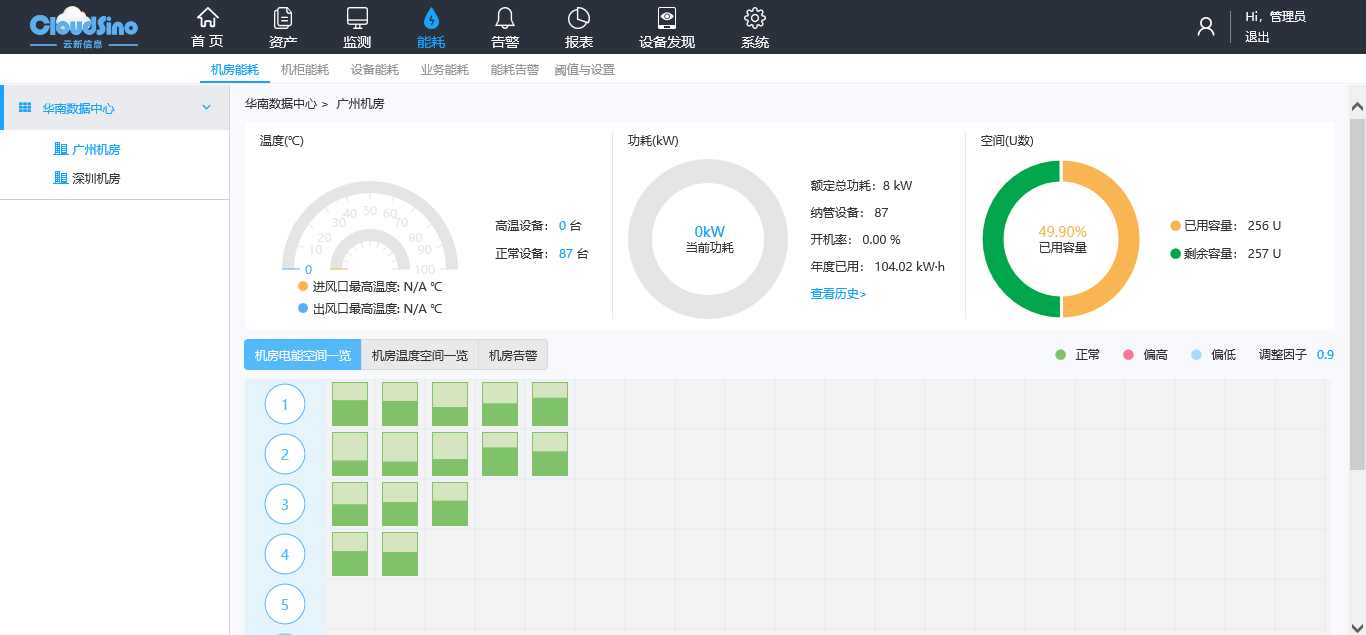Select the 告警 alarm bell icon

(505, 19)
